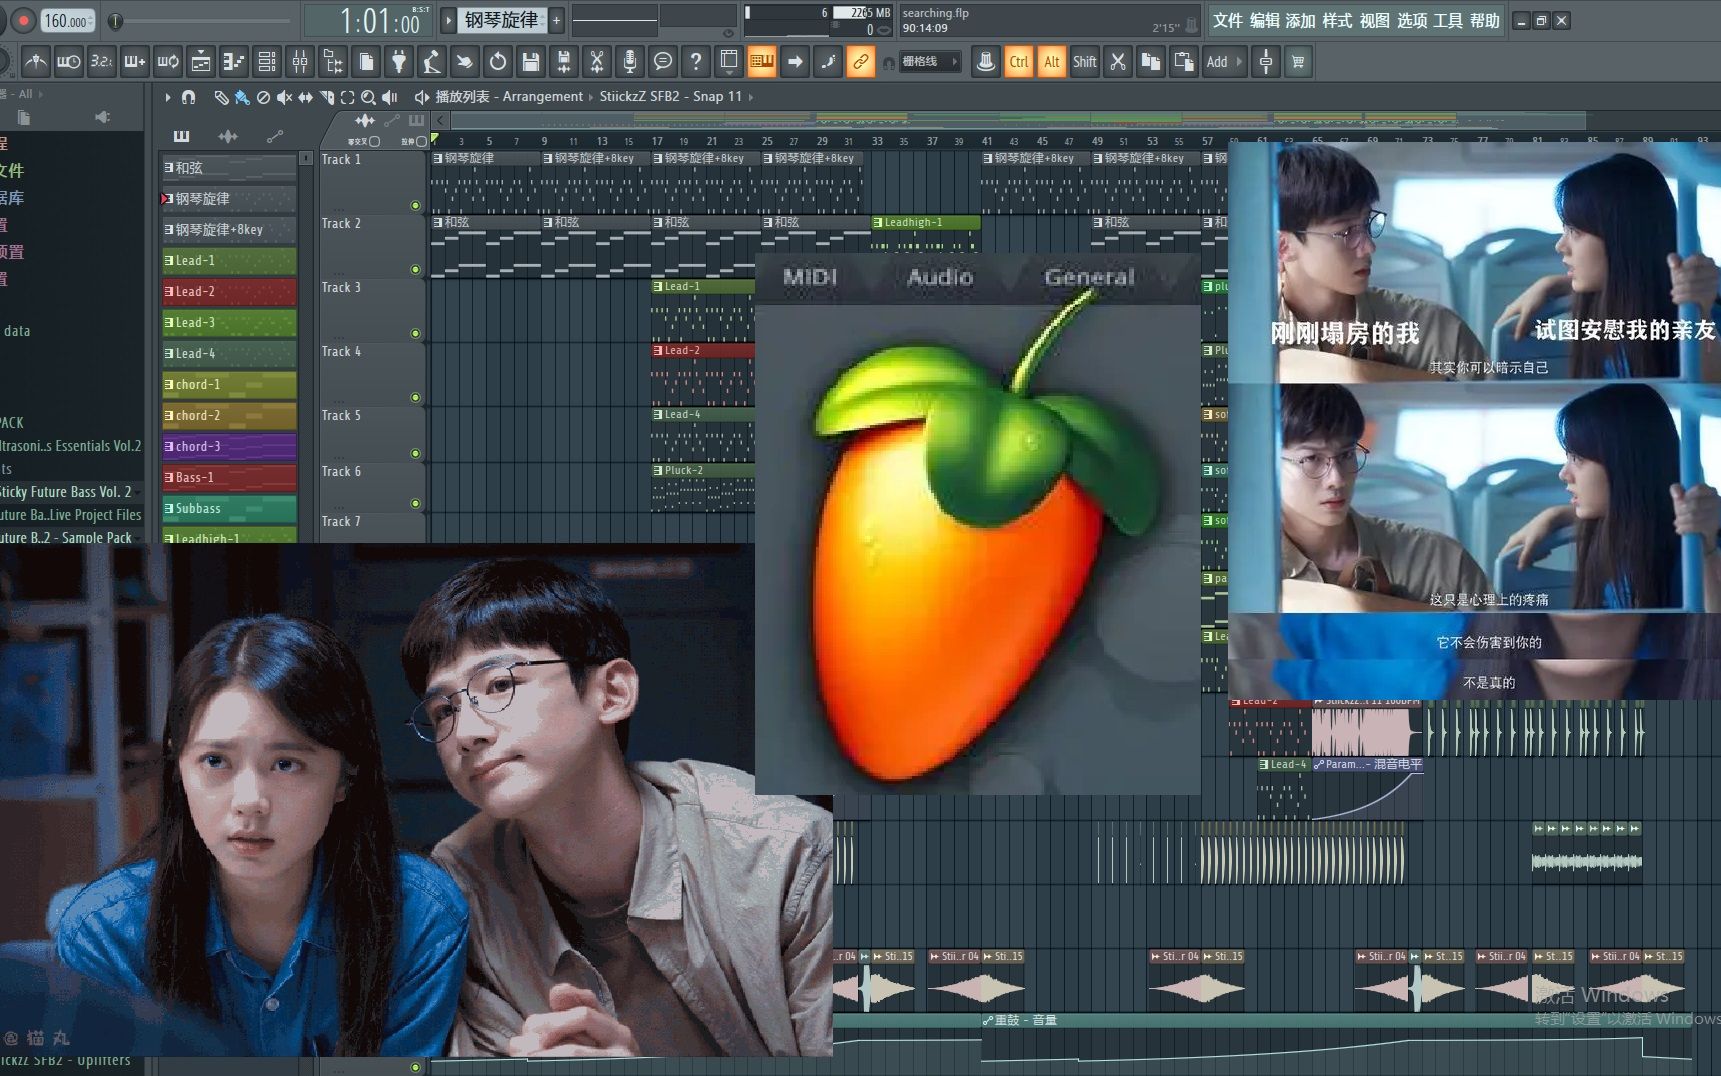Toggle the metronome icon
Image resolution: width=1721 pixels, height=1076 pixels.
tap(36, 62)
